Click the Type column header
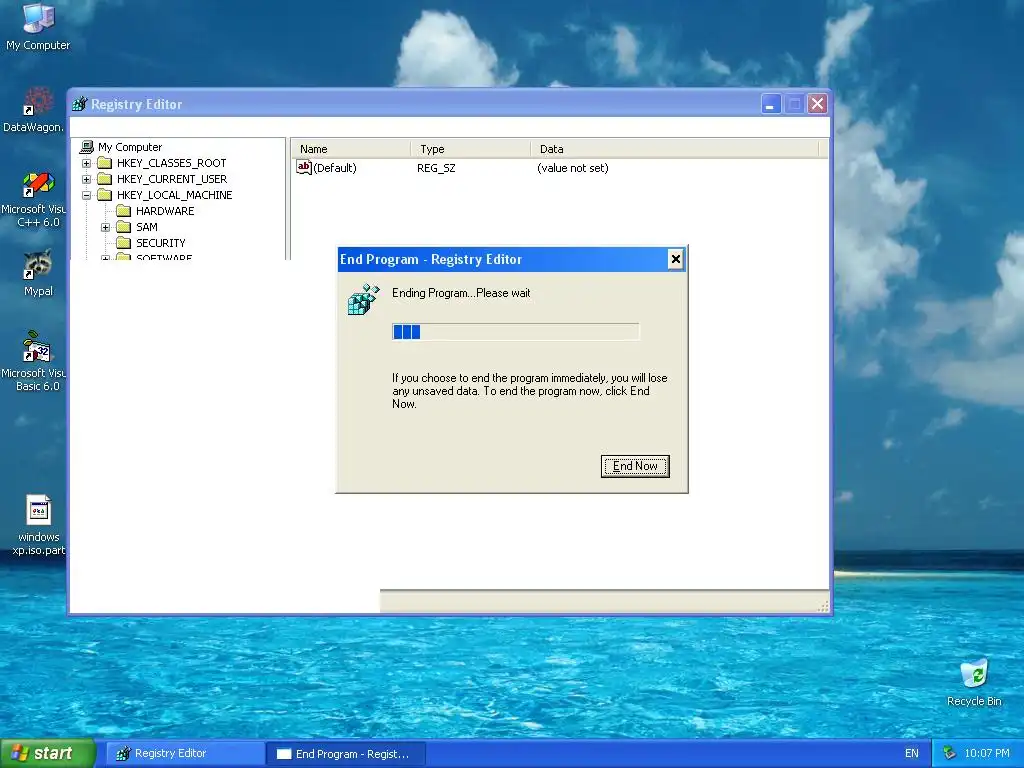The height and width of the screenshot is (768, 1024). (471, 149)
